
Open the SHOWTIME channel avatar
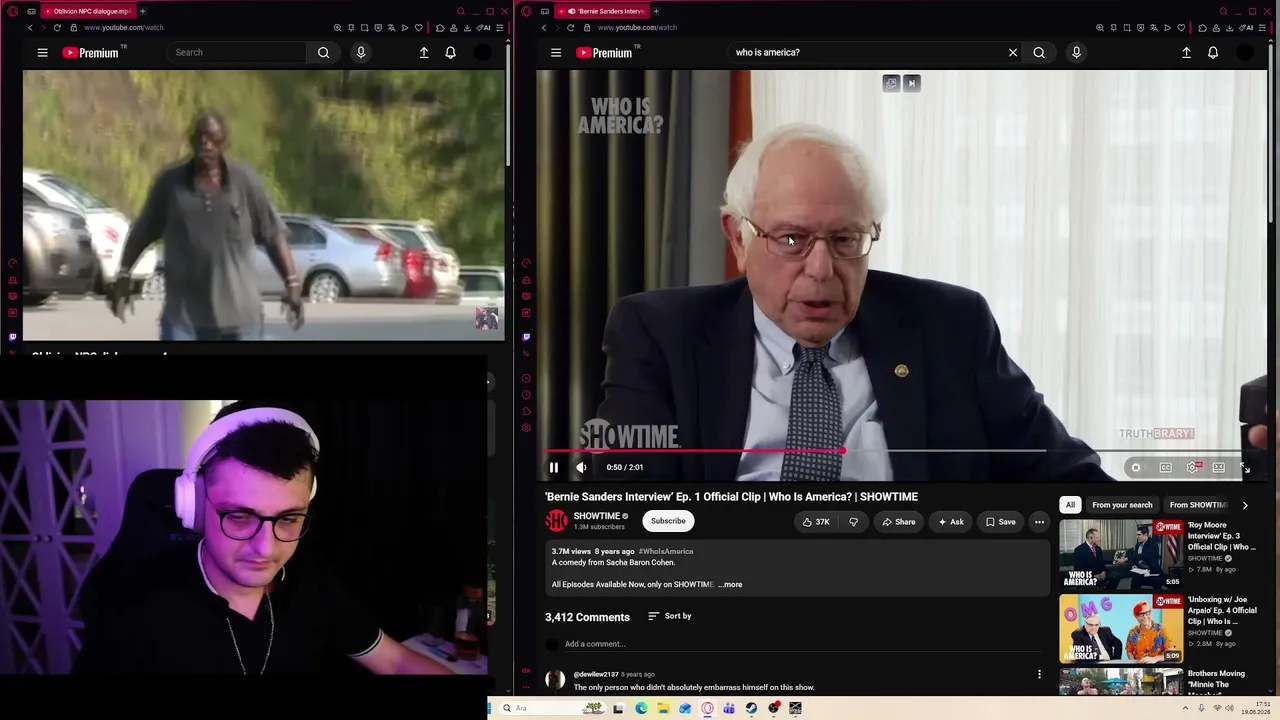(556, 521)
